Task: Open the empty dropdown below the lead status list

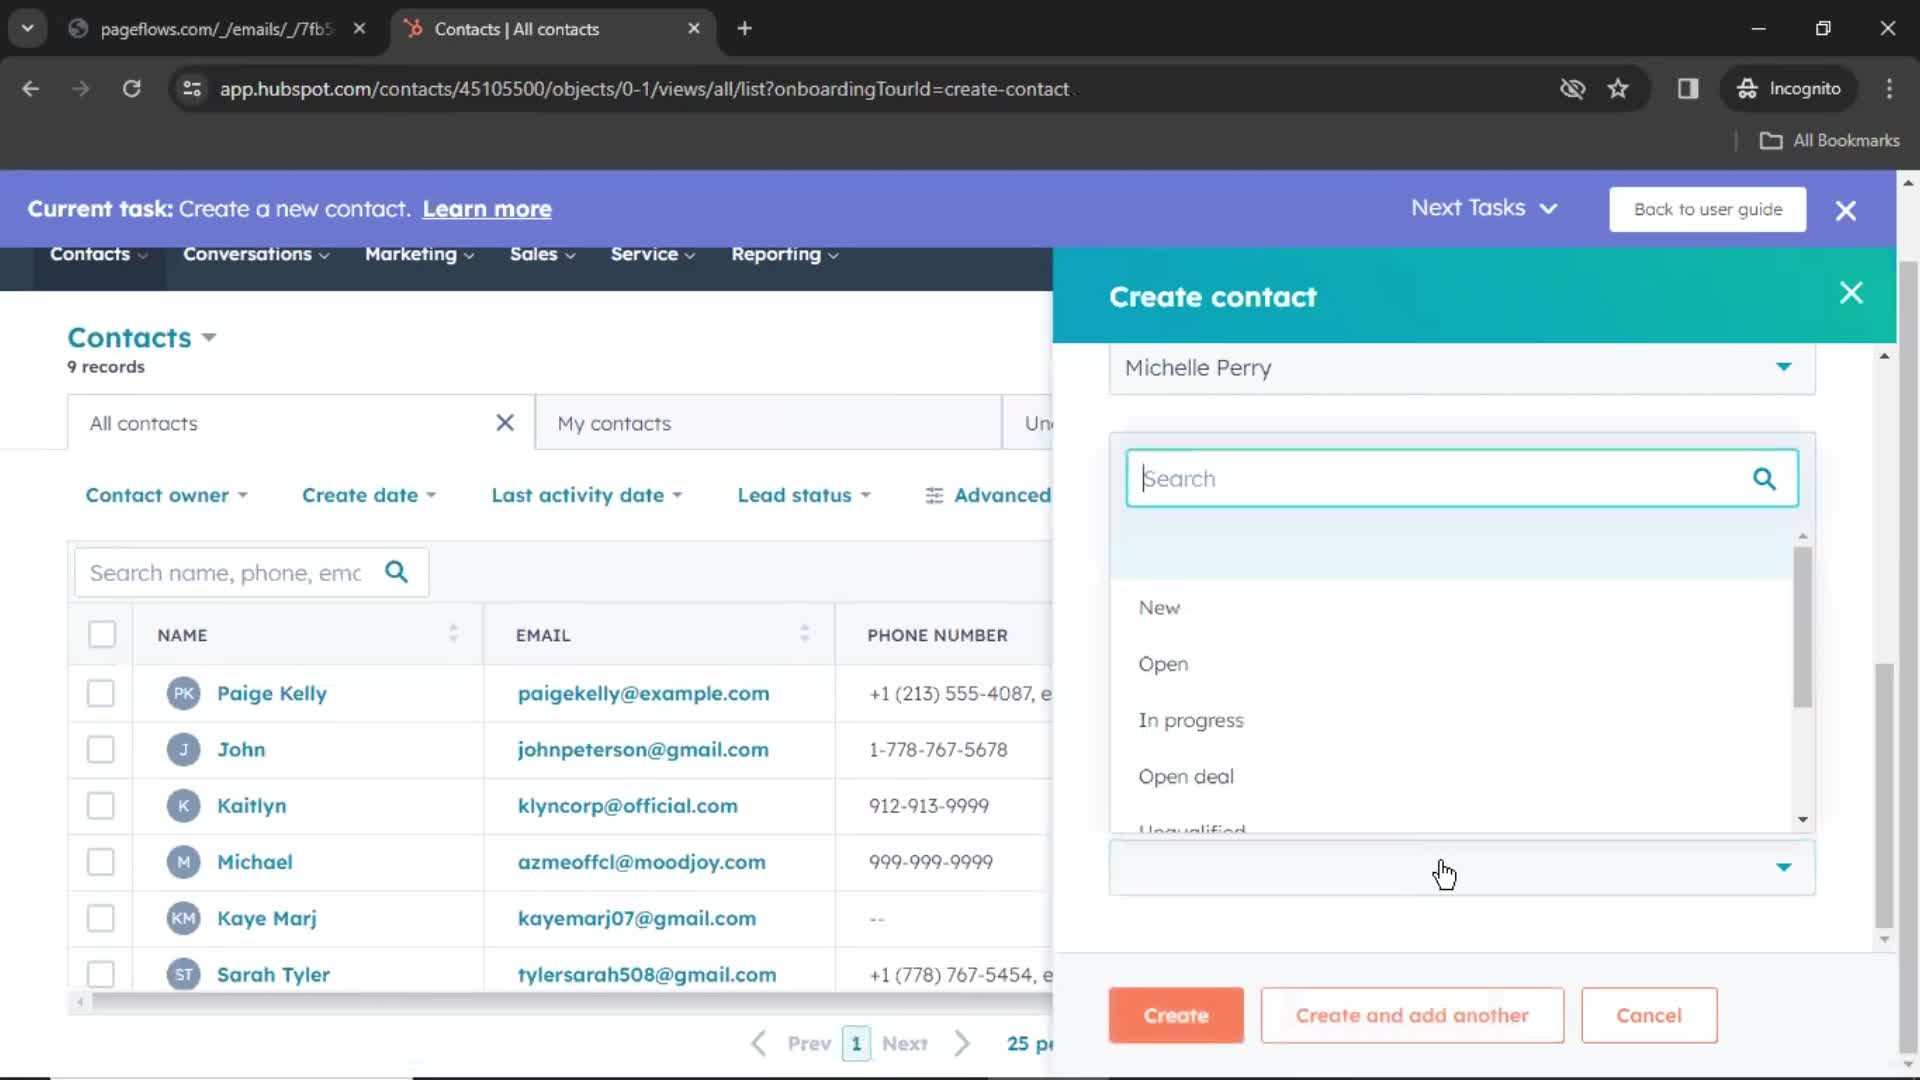Action: 1462,867
